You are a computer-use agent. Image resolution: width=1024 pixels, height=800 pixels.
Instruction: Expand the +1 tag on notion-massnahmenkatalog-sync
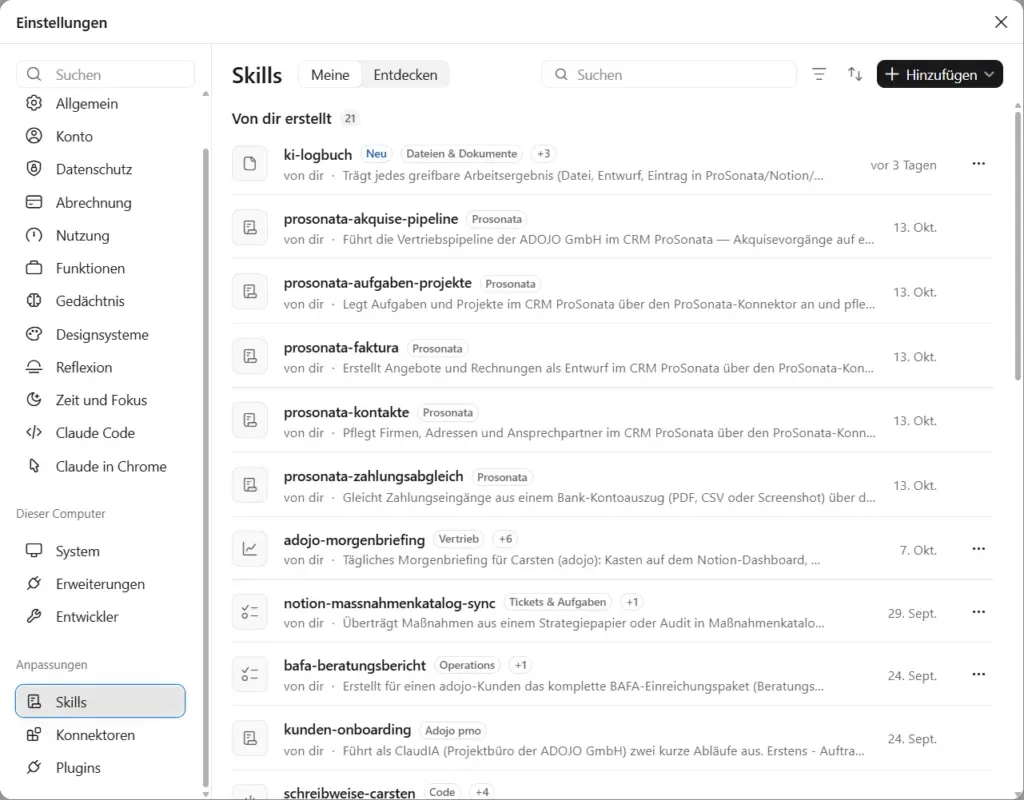click(632, 602)
